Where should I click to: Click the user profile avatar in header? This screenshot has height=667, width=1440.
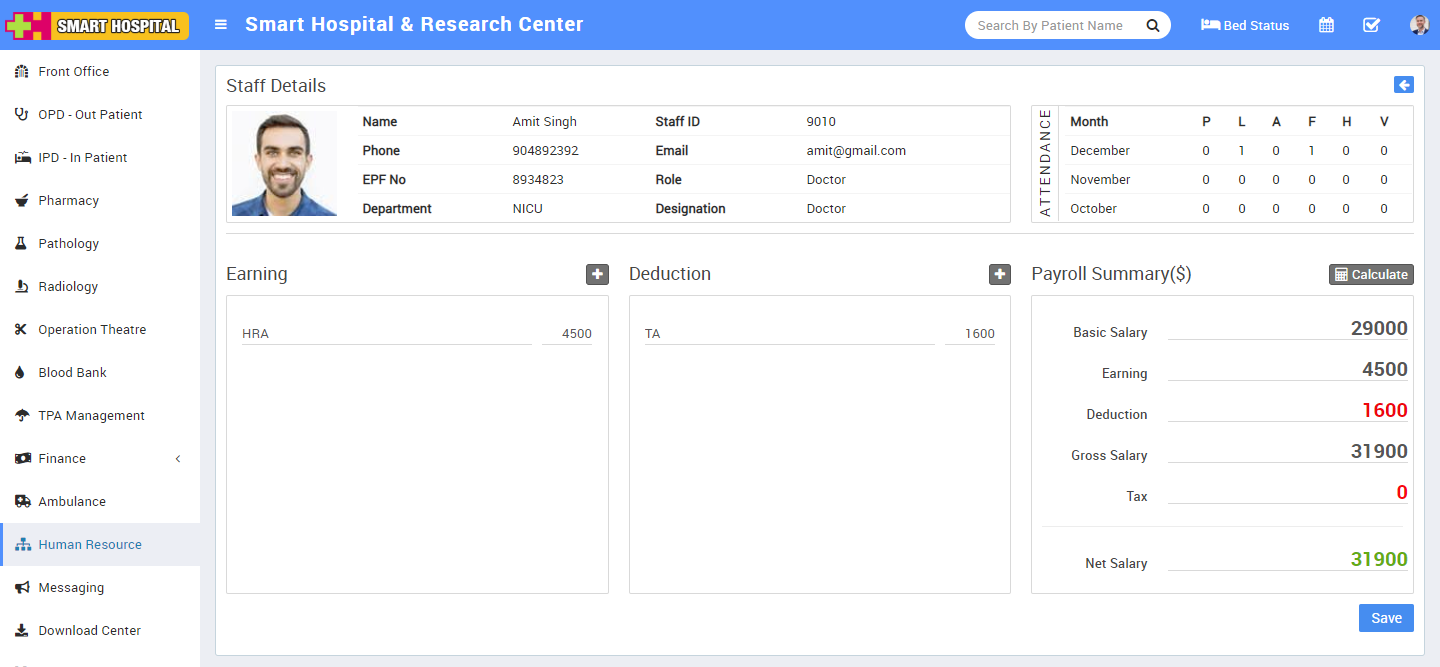click(1419, 25)
